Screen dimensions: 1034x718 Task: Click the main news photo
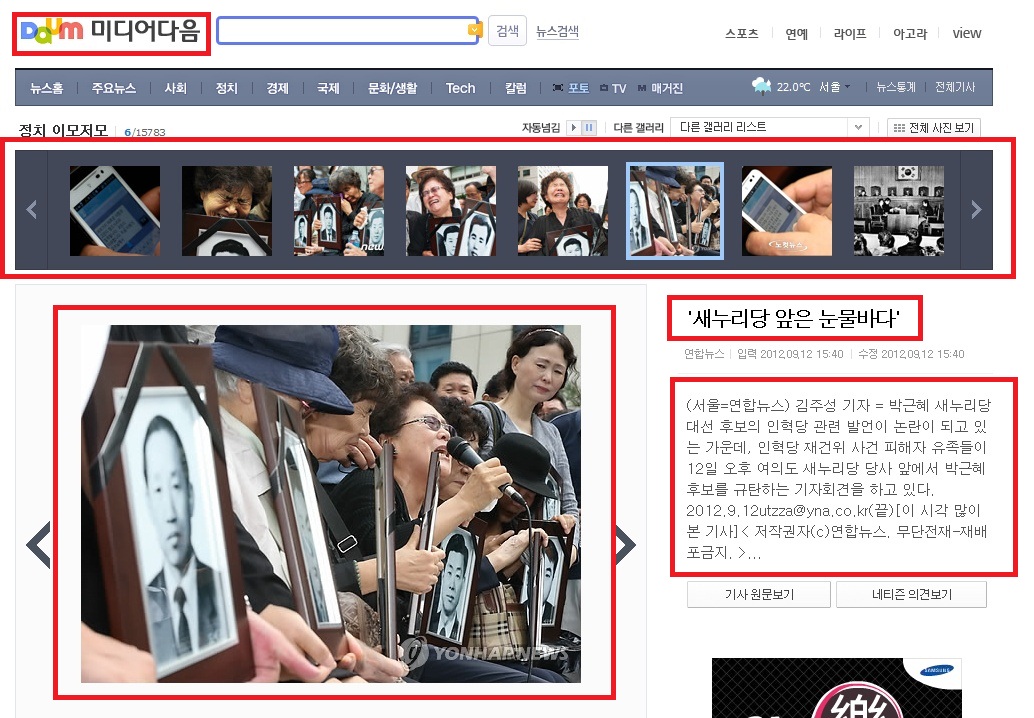tap(331, 504)
